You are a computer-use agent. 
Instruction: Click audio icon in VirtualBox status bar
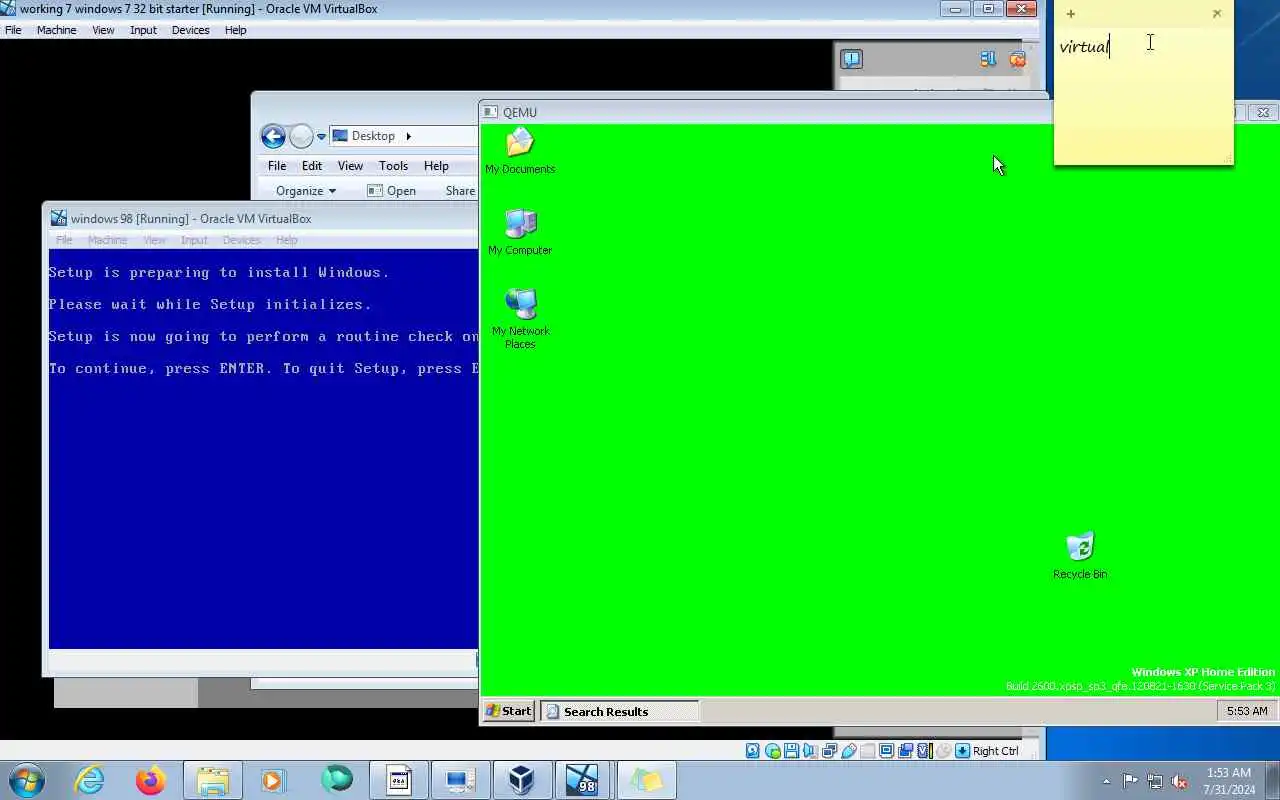810,751
